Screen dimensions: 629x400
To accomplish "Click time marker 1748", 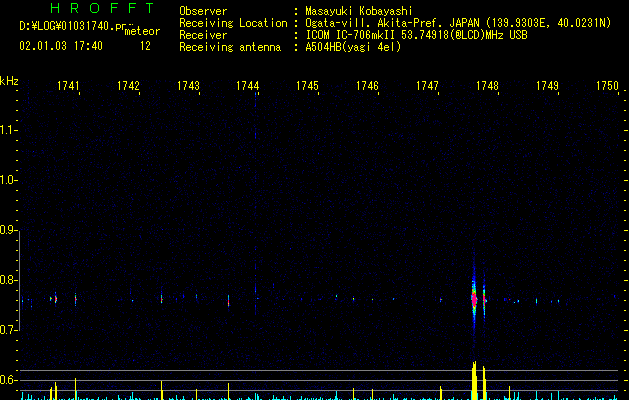I will pyautogui.click(x=487, y=86).
